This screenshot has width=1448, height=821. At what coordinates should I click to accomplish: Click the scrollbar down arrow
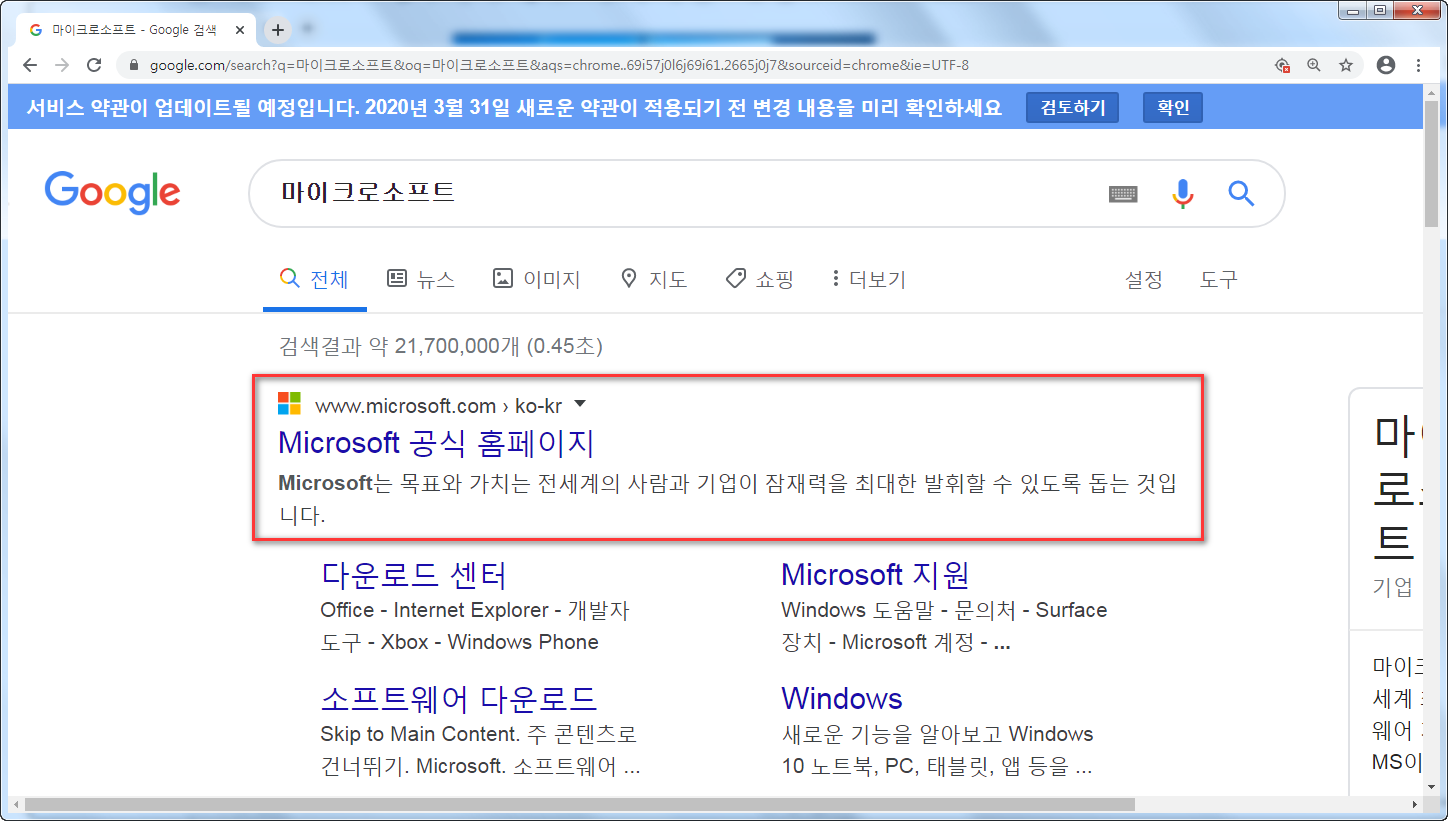pos(1431,786)
